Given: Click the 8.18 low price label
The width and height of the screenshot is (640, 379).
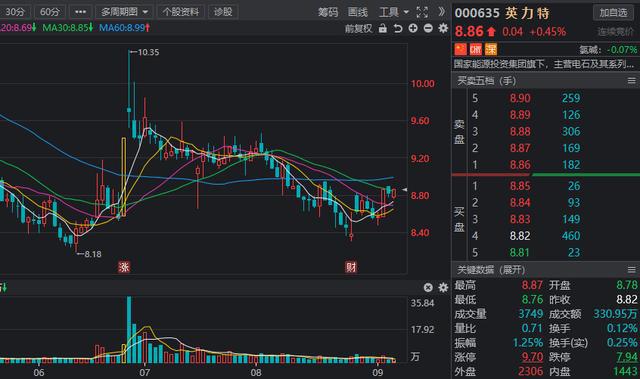Looking at the screenshot, I should (x=93, y=254).
